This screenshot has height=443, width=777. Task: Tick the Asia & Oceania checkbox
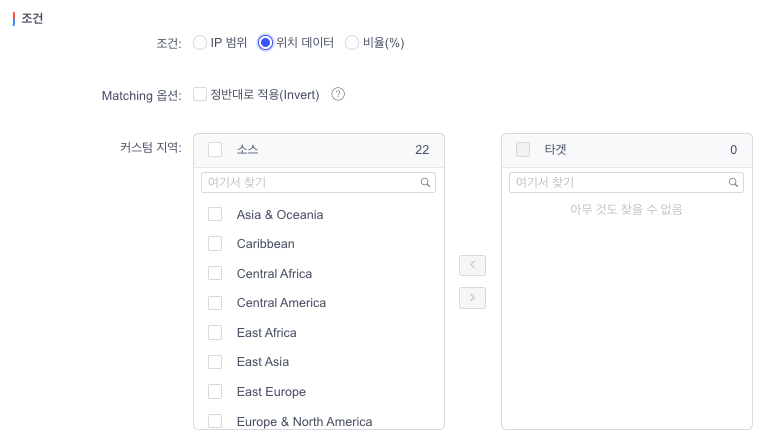click(x=215, y=214)
